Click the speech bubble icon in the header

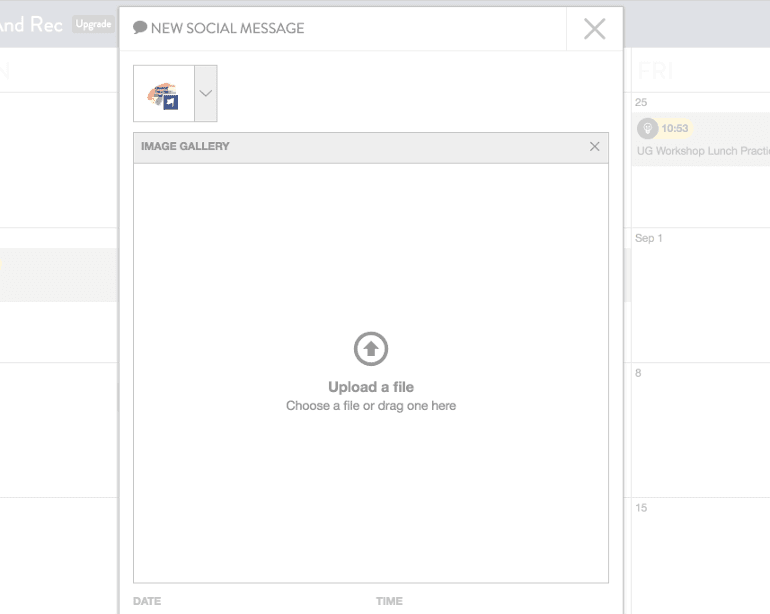tap(140, 28)
